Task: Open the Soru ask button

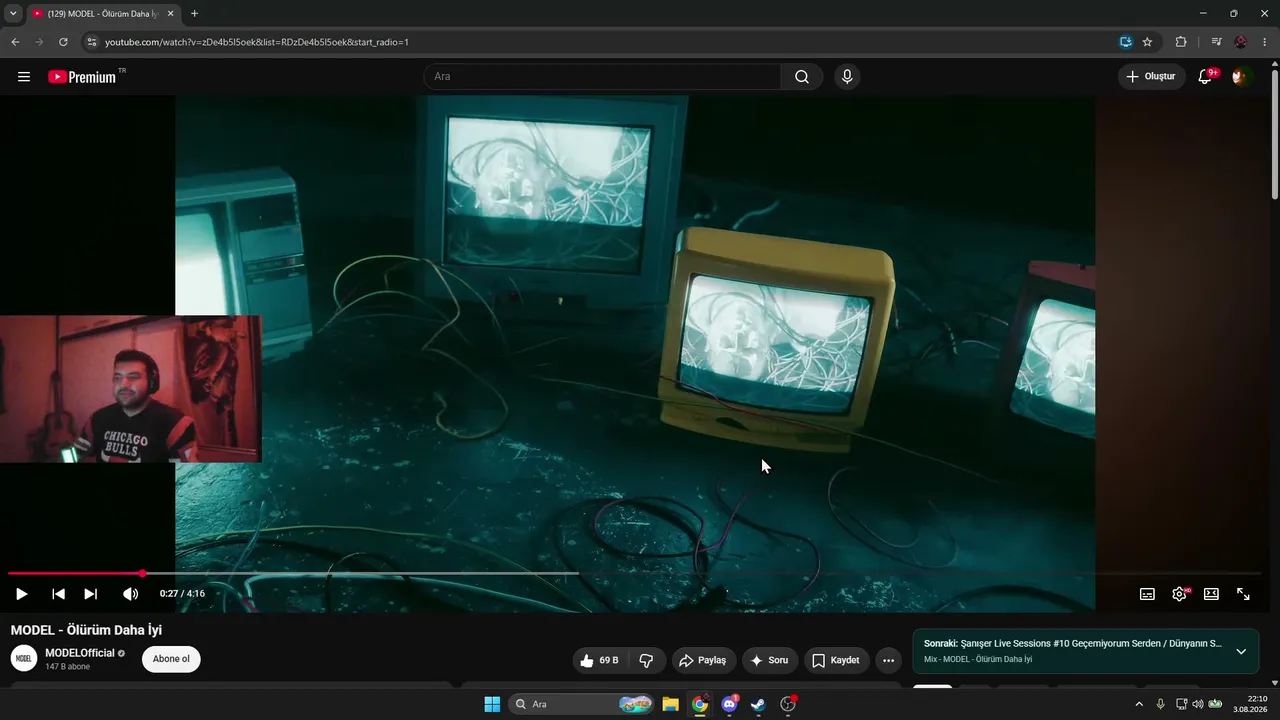Action: pyautogui.click(x=770, y=660)
